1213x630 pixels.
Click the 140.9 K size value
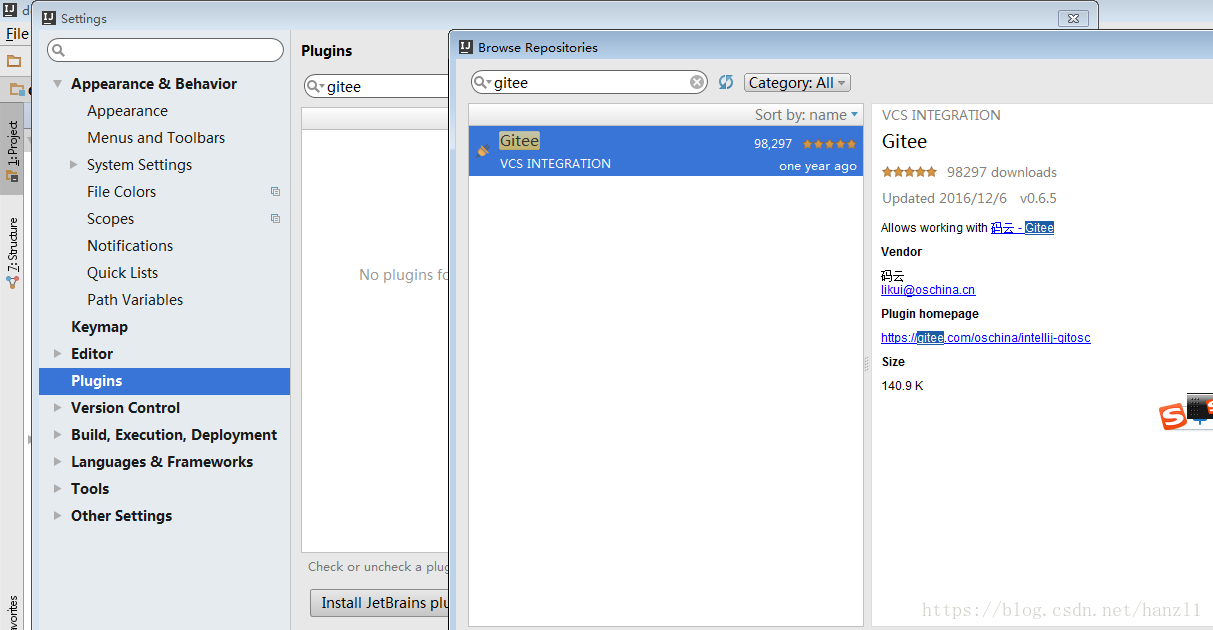pyautogui.click(x=902, y=386)
